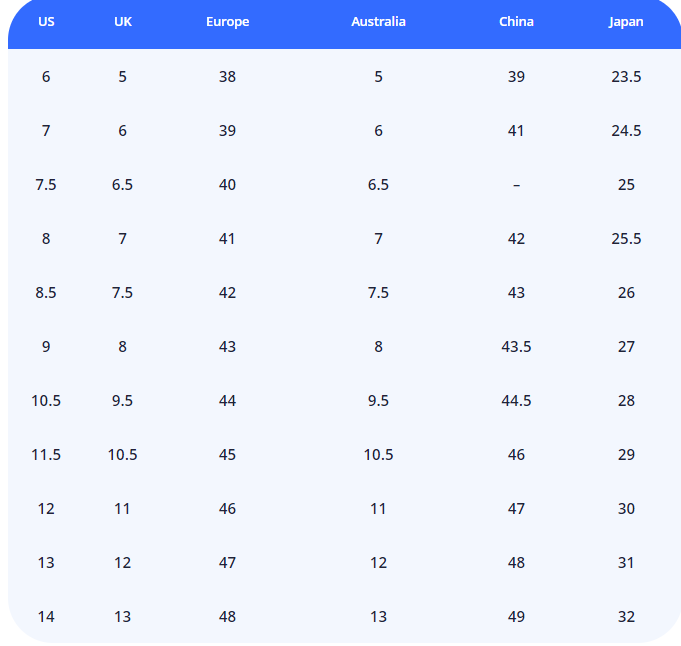Select US size 7.5 cell

[46, 185]
